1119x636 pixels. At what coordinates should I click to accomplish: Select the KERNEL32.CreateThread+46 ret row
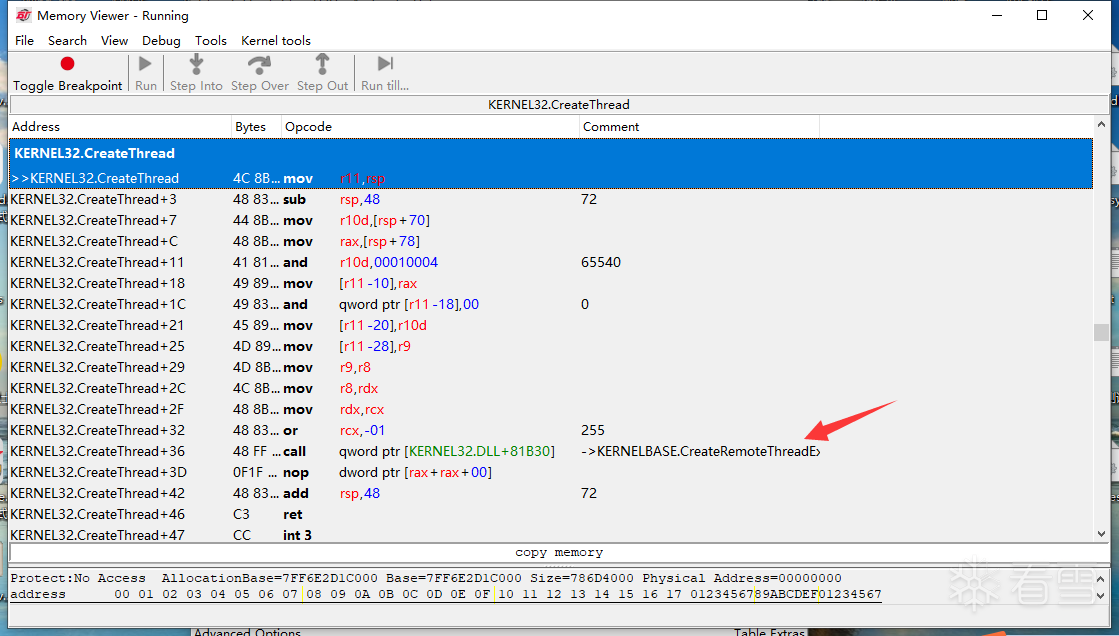(551, 514)
